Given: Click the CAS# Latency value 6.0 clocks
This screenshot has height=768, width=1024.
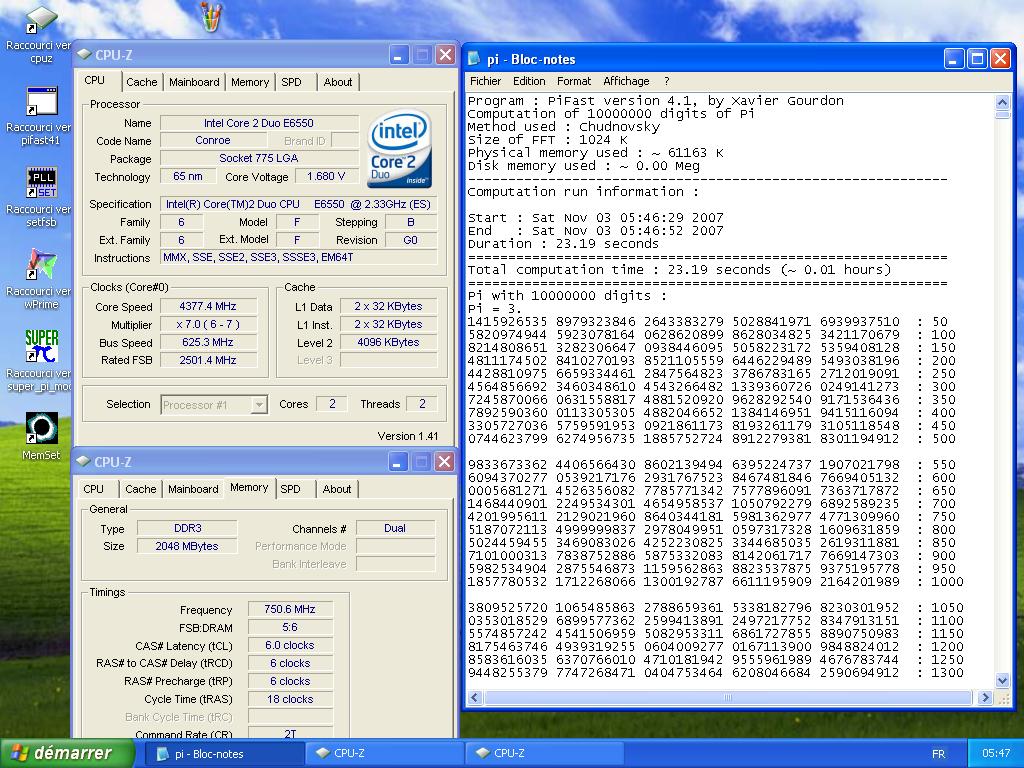Looking at the screenshot, I should click(x=290, y=645).
